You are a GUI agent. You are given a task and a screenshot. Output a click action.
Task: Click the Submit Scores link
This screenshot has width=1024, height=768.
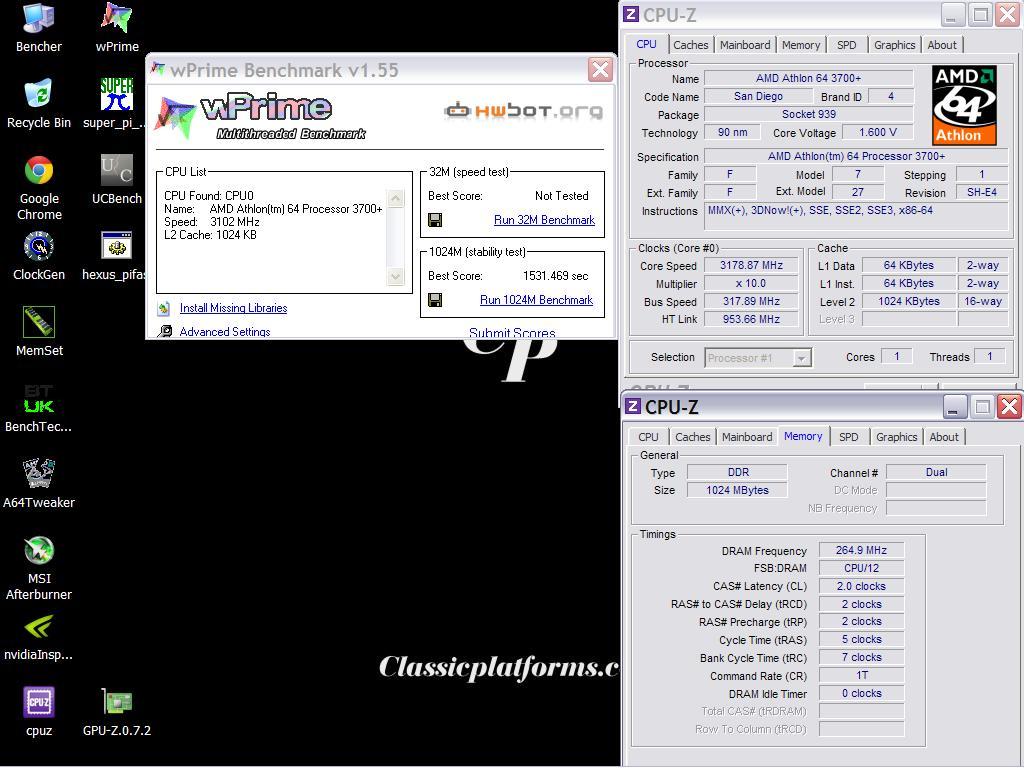click(512, 333)
